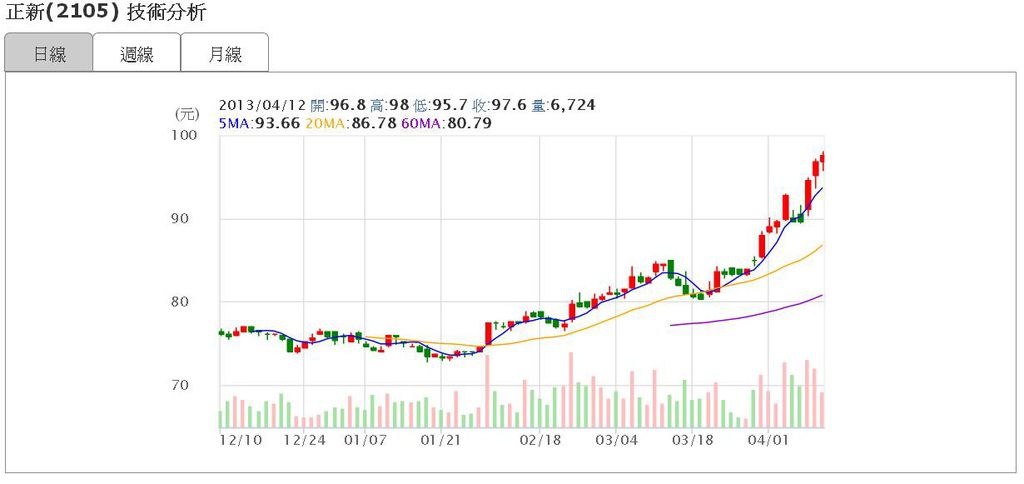Click the 低:95.7 low price value

tap(441, 105)
